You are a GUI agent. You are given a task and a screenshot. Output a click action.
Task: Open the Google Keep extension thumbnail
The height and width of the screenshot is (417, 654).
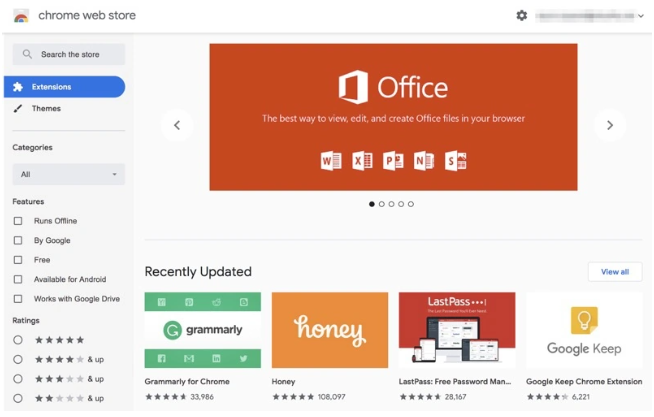tap(584, 330)
